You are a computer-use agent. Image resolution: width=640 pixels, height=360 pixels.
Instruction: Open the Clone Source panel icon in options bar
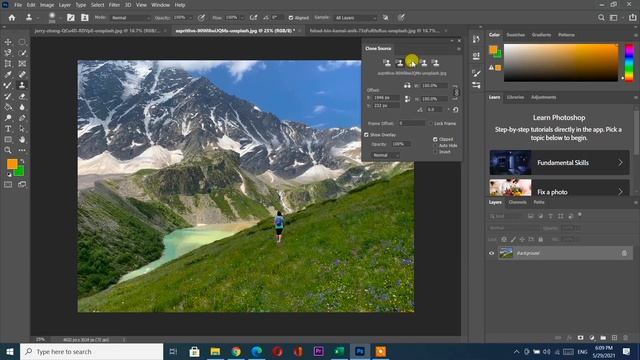coord(84,18)
